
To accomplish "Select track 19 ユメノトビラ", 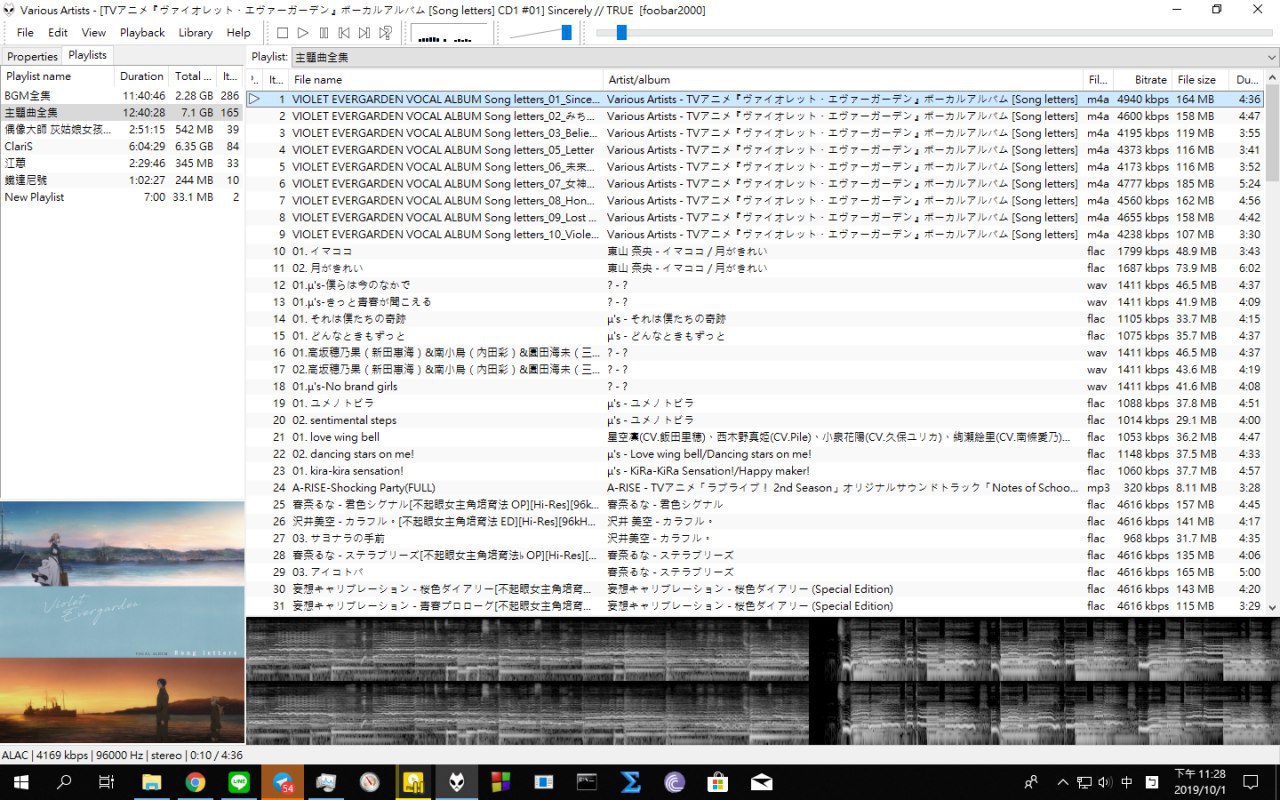I will pyautogui.click(x=755, y=403).
